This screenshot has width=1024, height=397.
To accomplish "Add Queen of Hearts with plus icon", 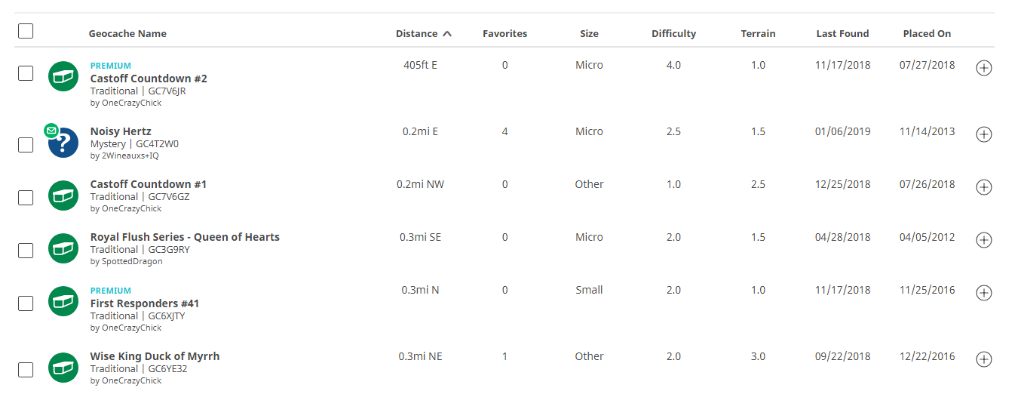I will (984, 240).
